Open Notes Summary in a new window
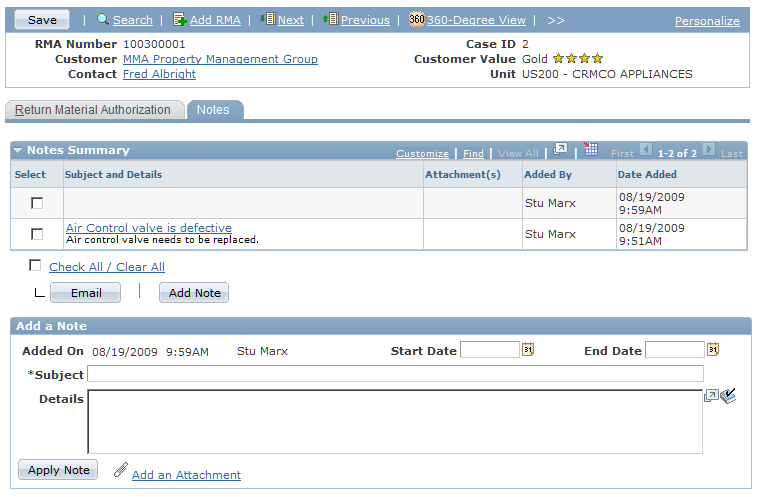The image size is (761, 497). (561, 150)
